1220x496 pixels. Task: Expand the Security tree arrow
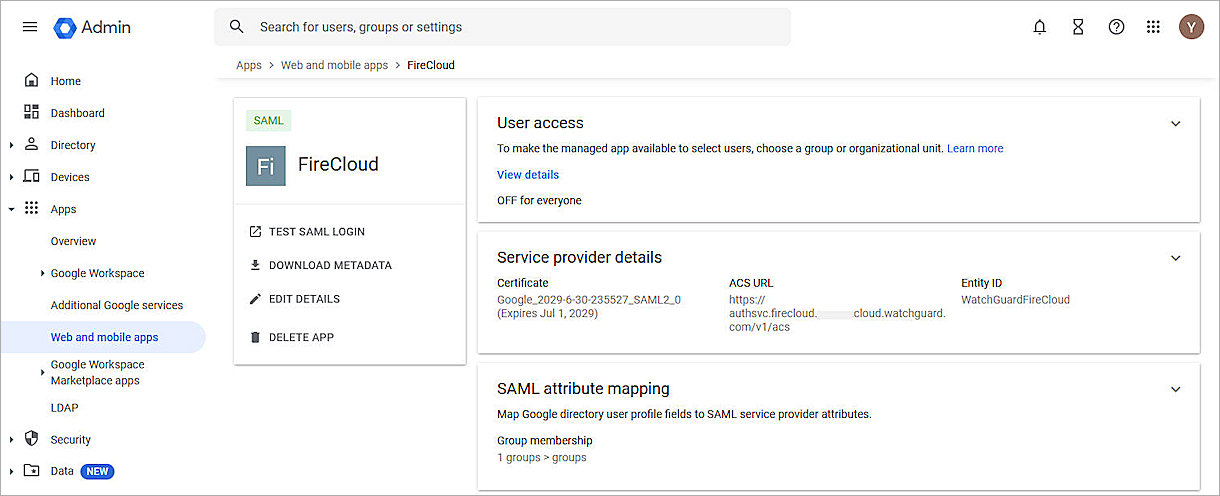point(11,440)
